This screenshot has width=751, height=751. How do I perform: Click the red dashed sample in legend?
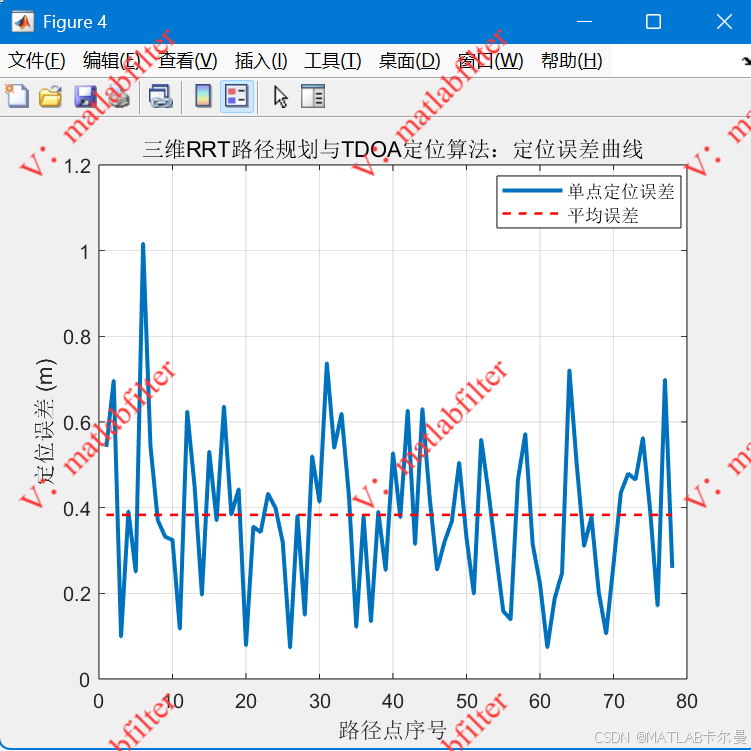pyautogui.click(x=532, y=214)
